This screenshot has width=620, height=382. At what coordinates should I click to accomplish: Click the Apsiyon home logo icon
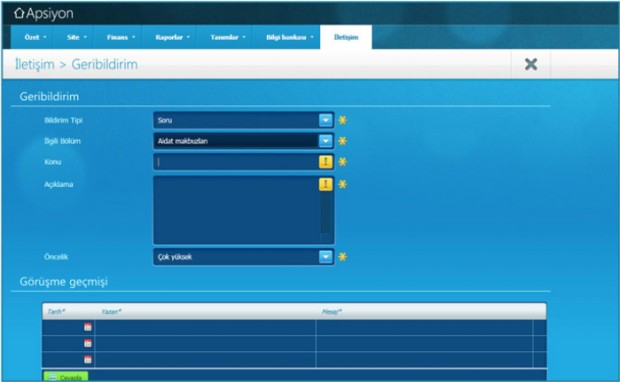19,13
